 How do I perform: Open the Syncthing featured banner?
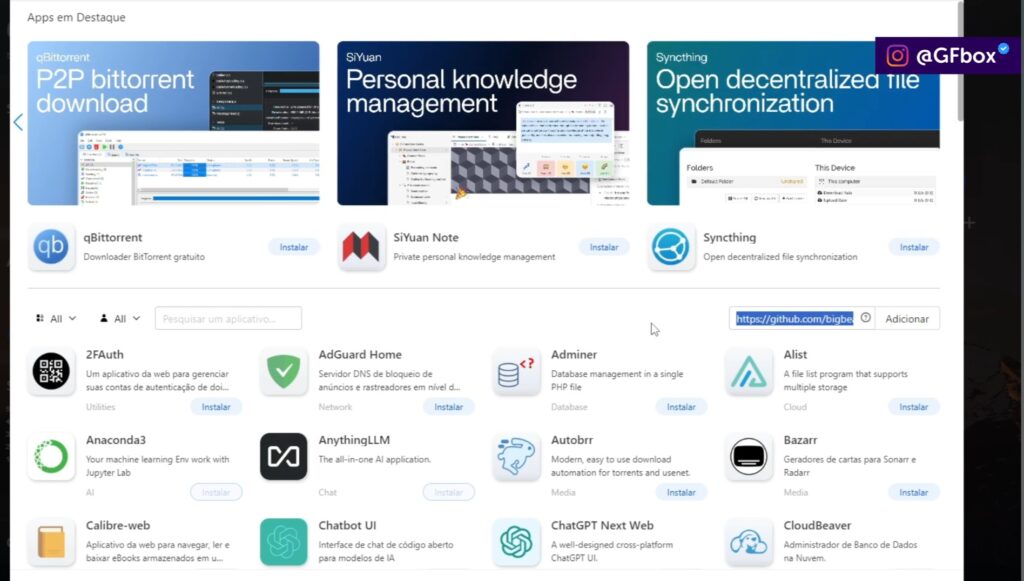point(793,123)
